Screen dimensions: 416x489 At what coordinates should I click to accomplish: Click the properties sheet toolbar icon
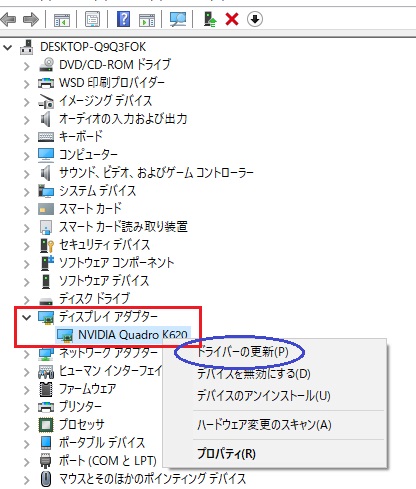pos(92,19)
